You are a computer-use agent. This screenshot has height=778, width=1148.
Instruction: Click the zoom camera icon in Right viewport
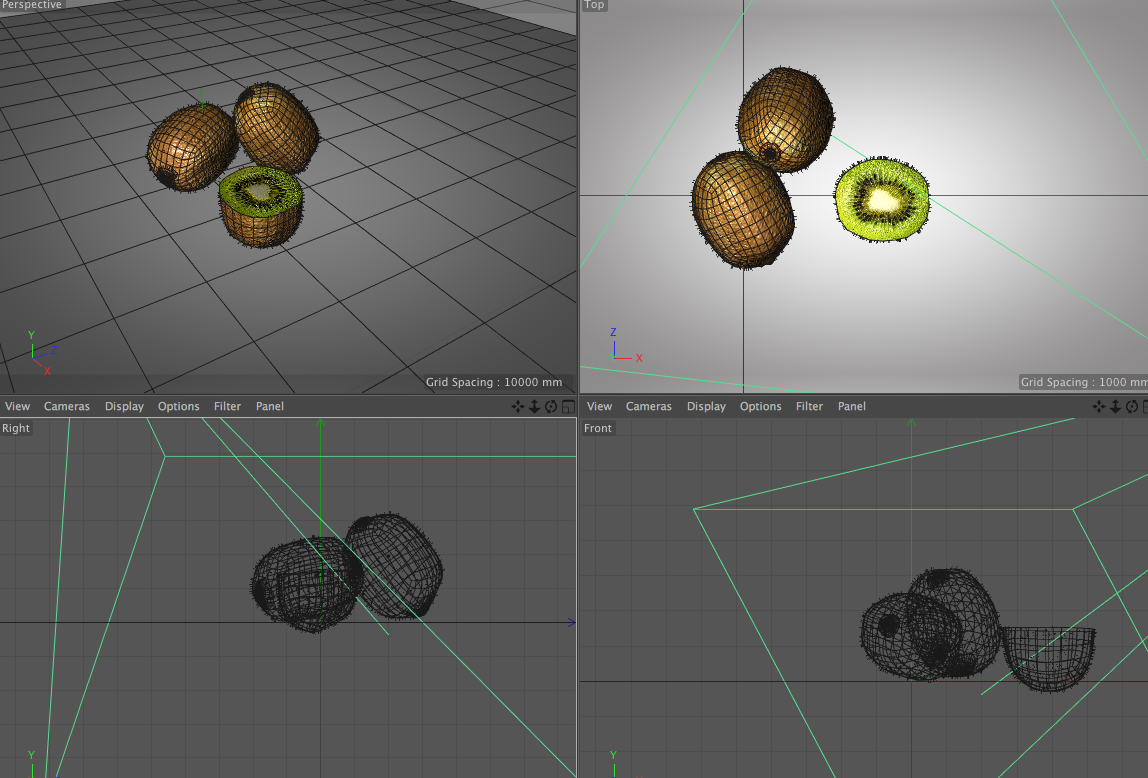(x=534, y=406)
